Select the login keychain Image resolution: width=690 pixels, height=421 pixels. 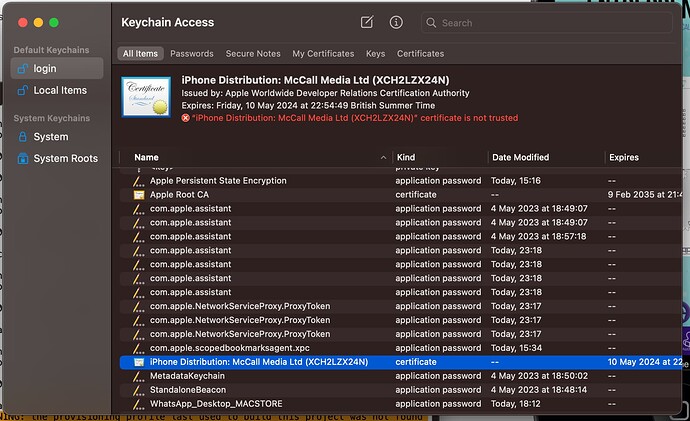[57, 69]
